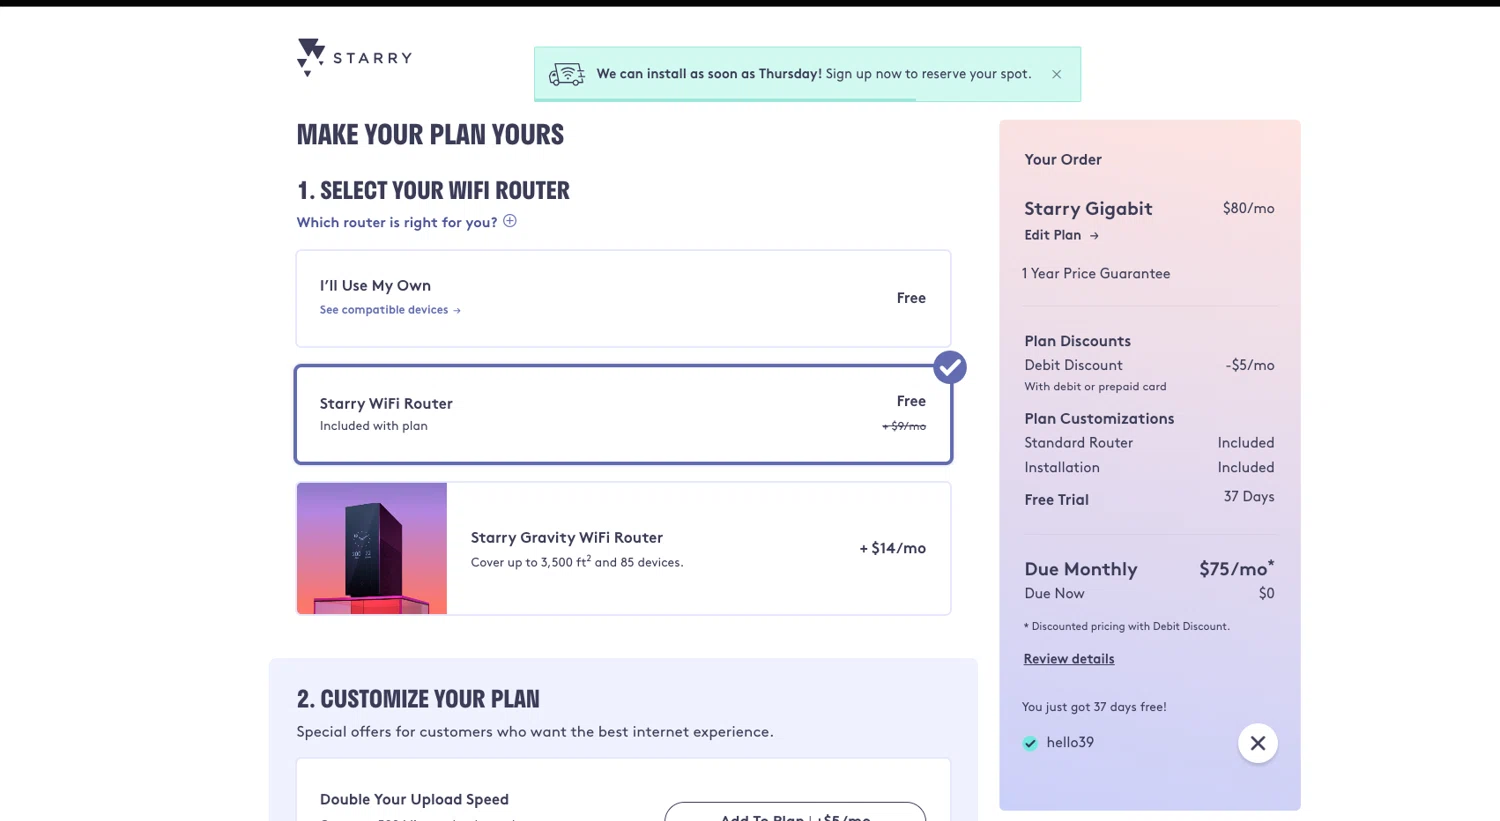
Task: Click the selected checkmark badge on Starry WiFi Router
Action: (950, 367)
